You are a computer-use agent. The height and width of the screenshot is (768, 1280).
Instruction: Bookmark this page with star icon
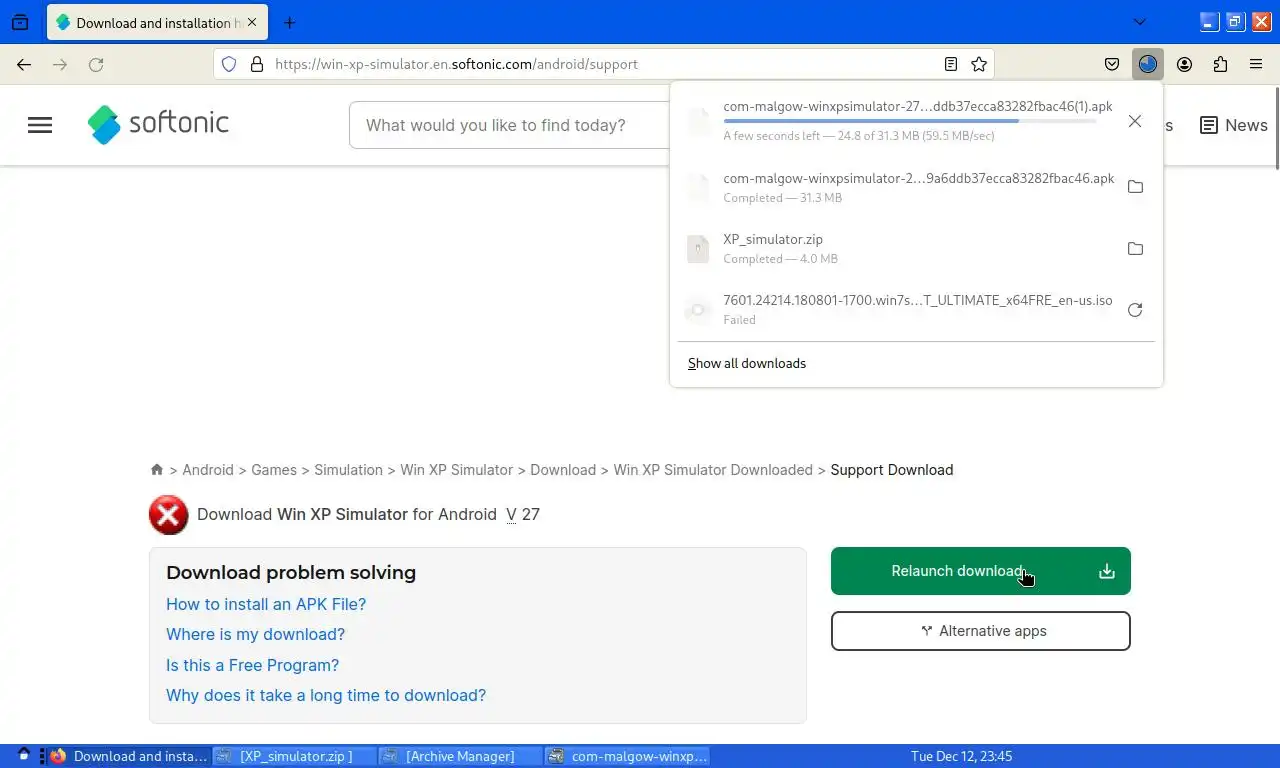coord(979,64)
